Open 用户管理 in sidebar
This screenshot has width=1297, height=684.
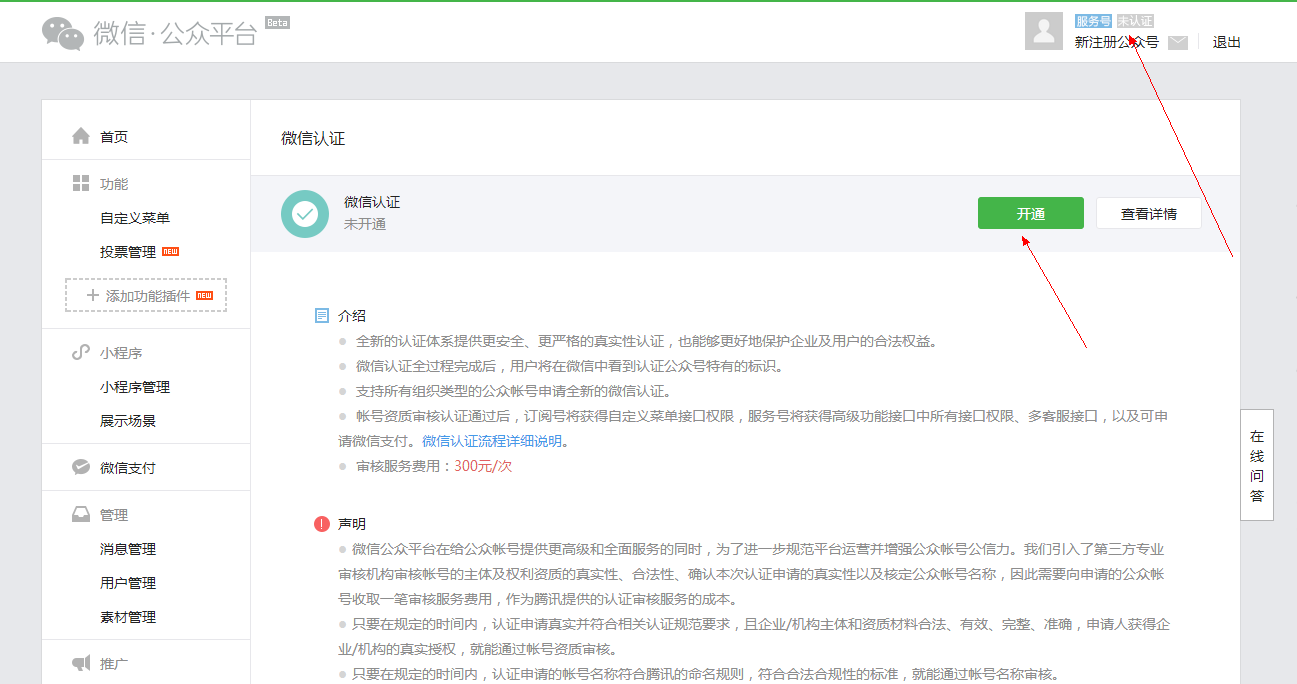[x=128, y=583]
